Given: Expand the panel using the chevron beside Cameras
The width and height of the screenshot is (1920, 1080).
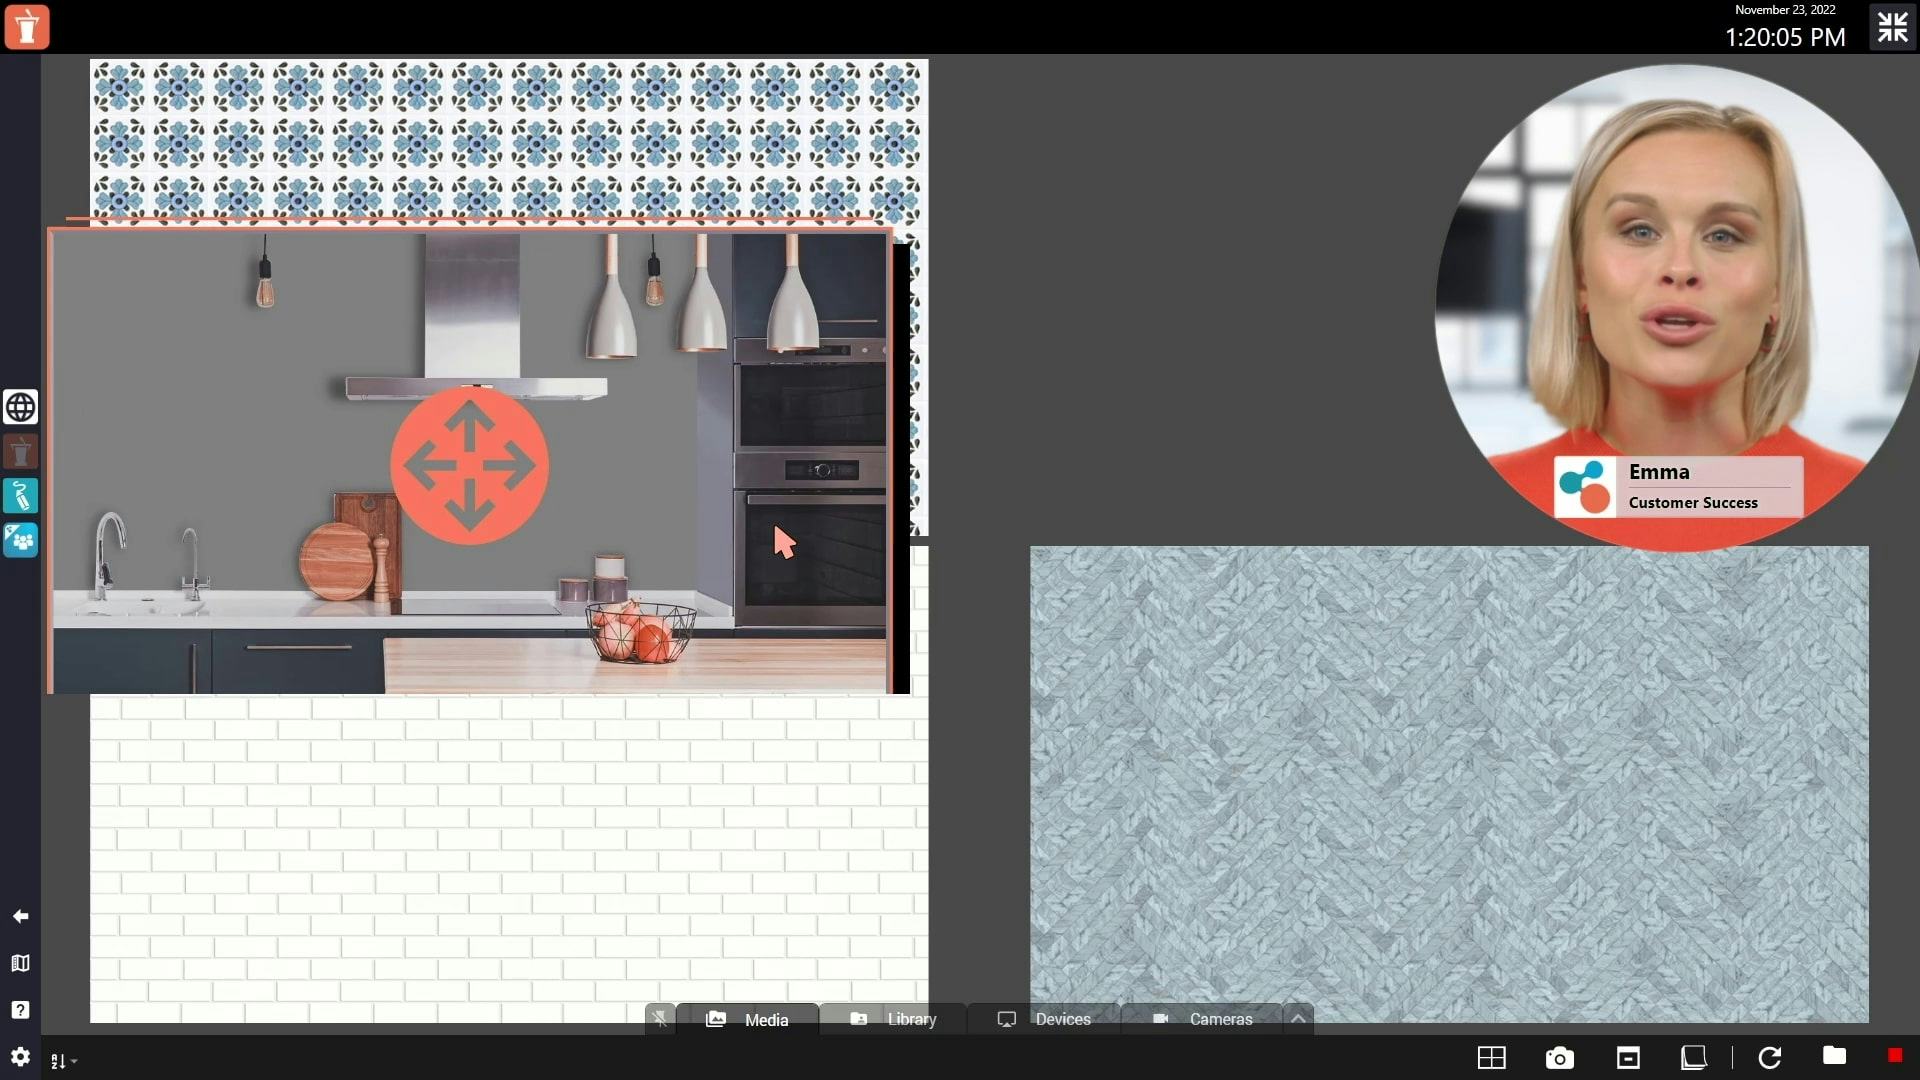Looking at the screenshot, I should coord(1297,1018).
